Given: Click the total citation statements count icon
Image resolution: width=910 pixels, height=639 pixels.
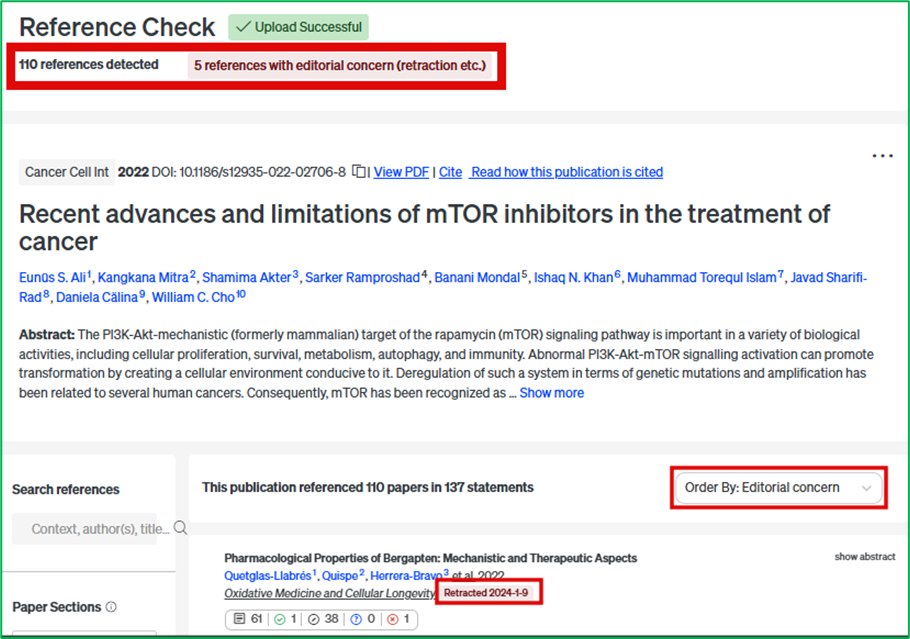Looking at the screenshot, I should tap(241, 619).
